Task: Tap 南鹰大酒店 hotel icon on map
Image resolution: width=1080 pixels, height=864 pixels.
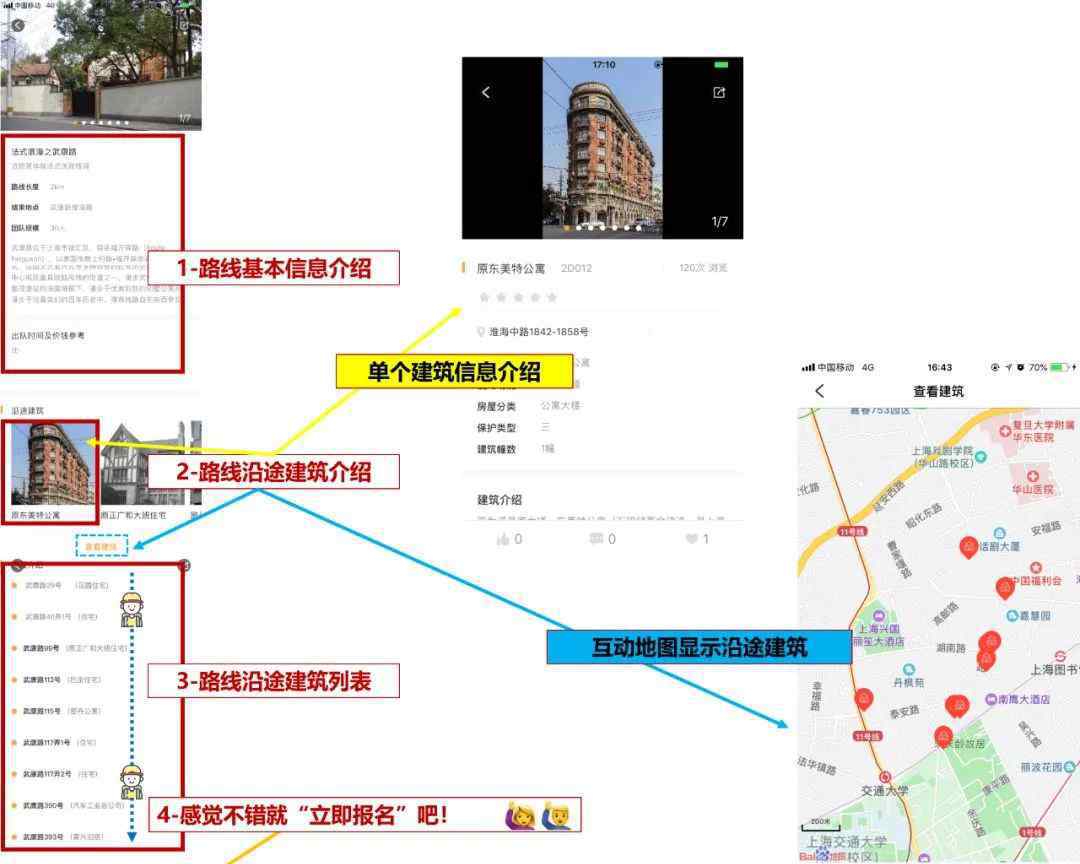Action: coord(990,699)
